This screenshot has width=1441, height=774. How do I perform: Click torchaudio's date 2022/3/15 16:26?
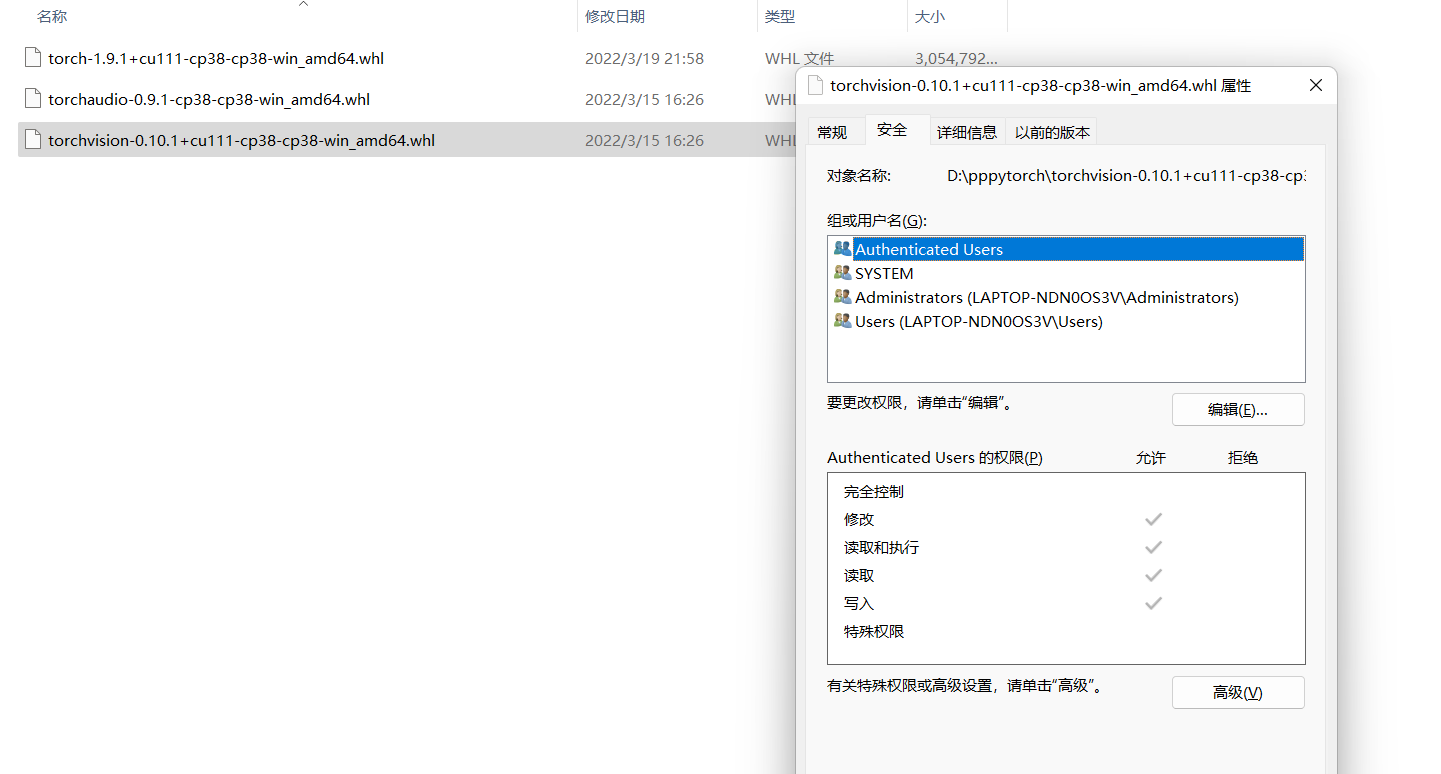644,99
